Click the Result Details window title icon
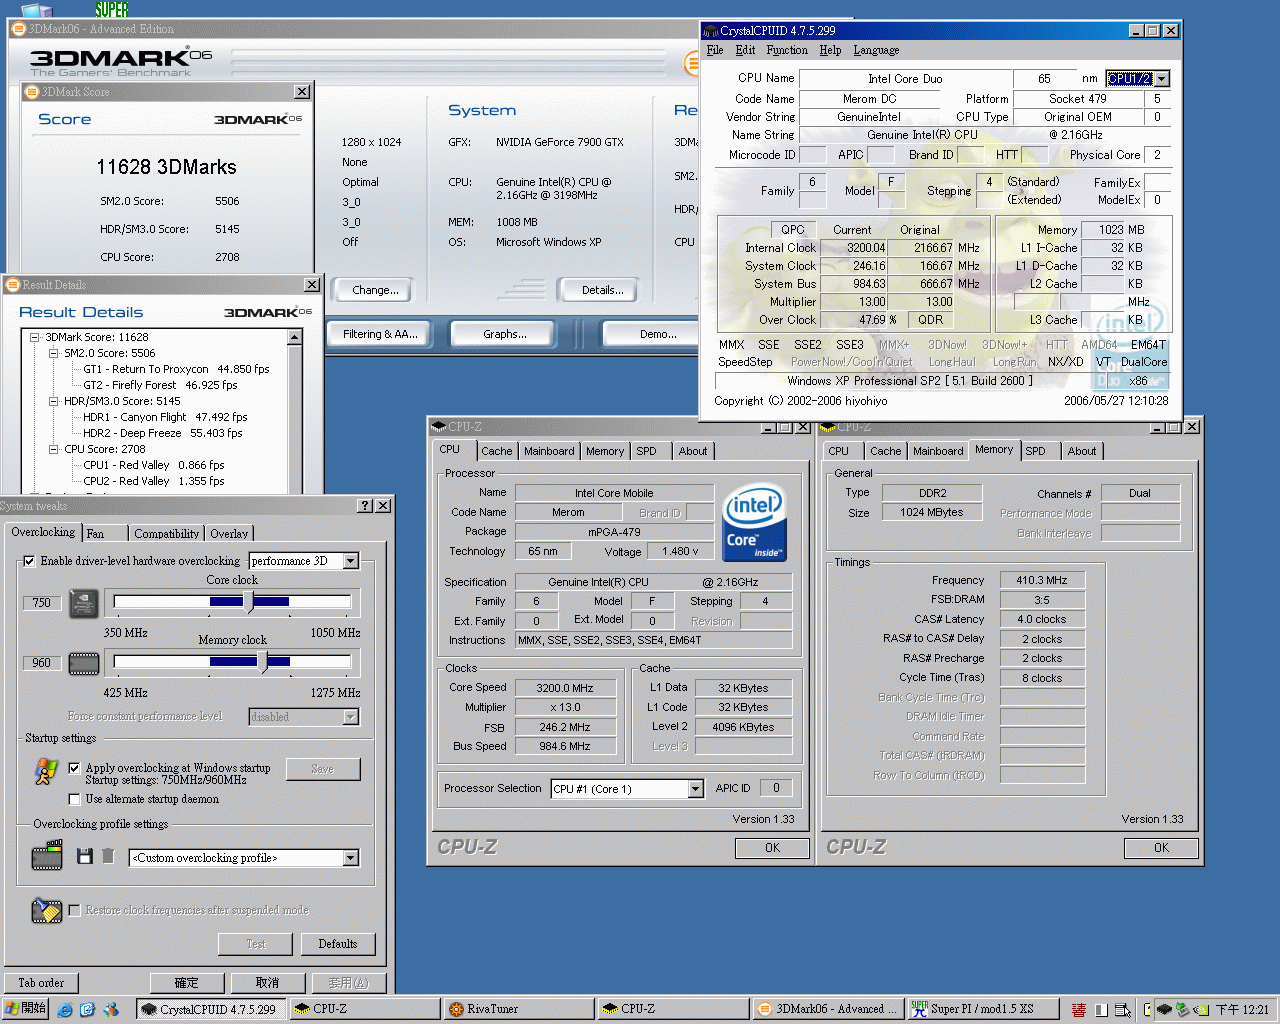The width and height of the screenshot is (1280, 1024). (13, 285)
